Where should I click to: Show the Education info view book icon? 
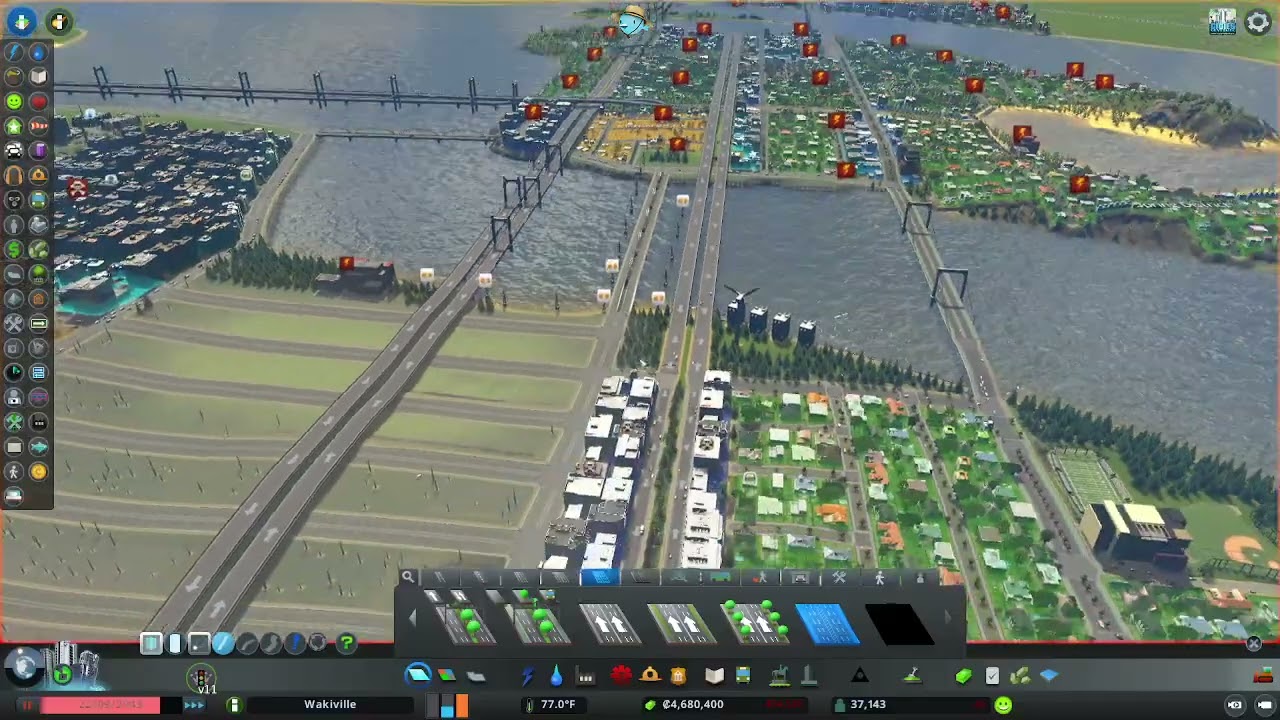[38, 77]
